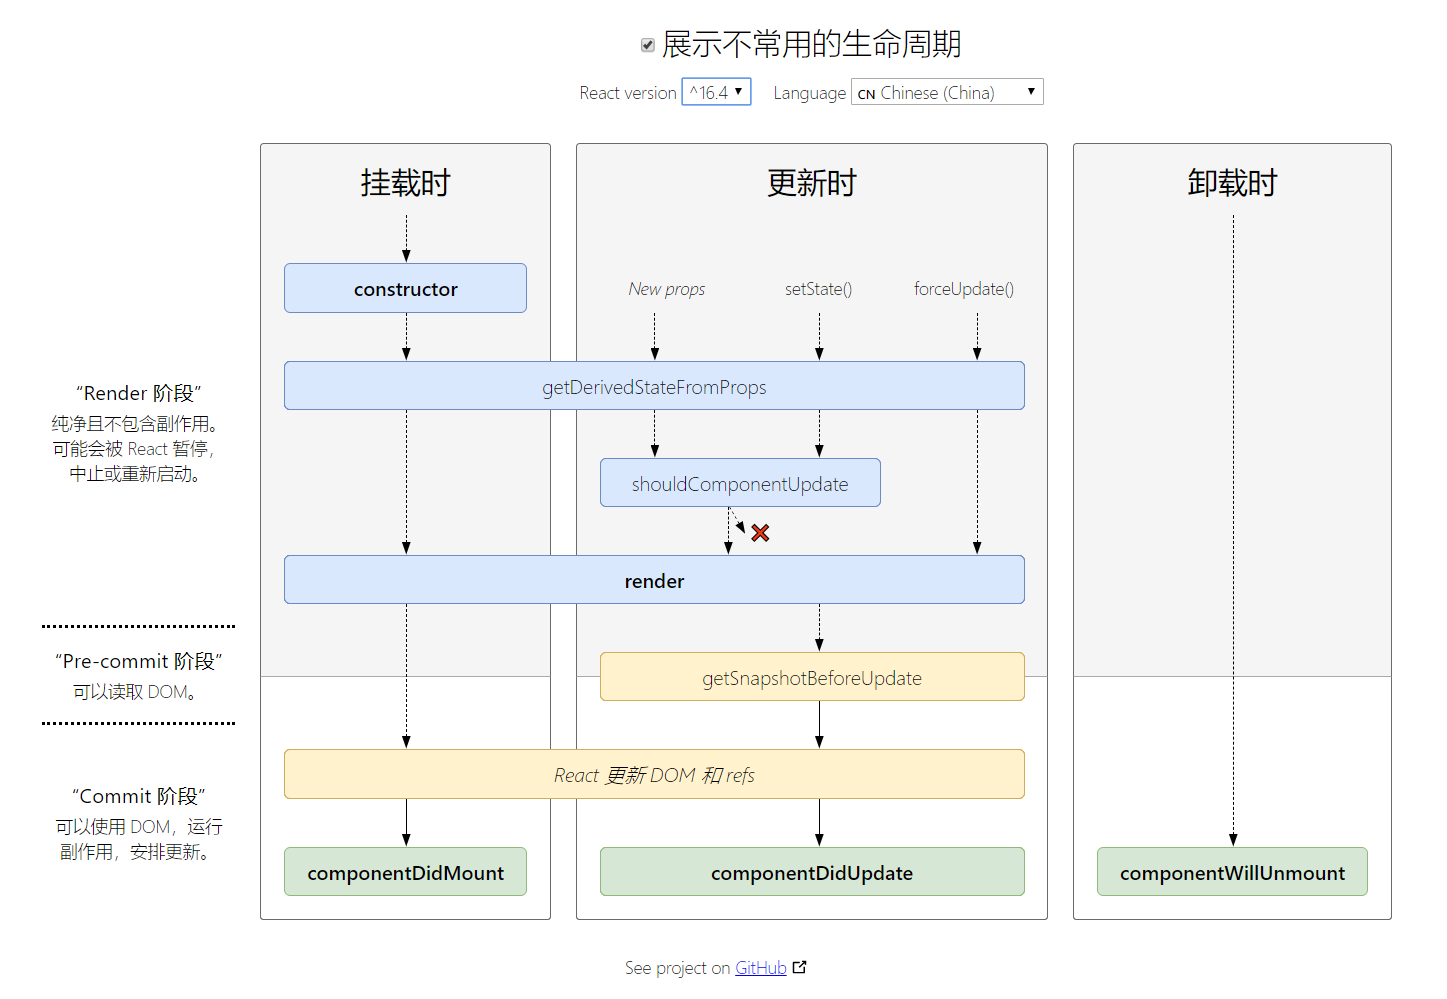1447x999 pixels.
Task: Open the React version dropdown
Action: [x=716, y=92]
